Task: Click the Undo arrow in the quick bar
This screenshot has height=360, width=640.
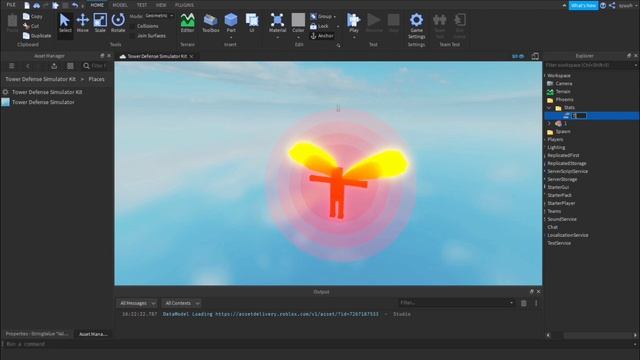Action: coord(75,5)
